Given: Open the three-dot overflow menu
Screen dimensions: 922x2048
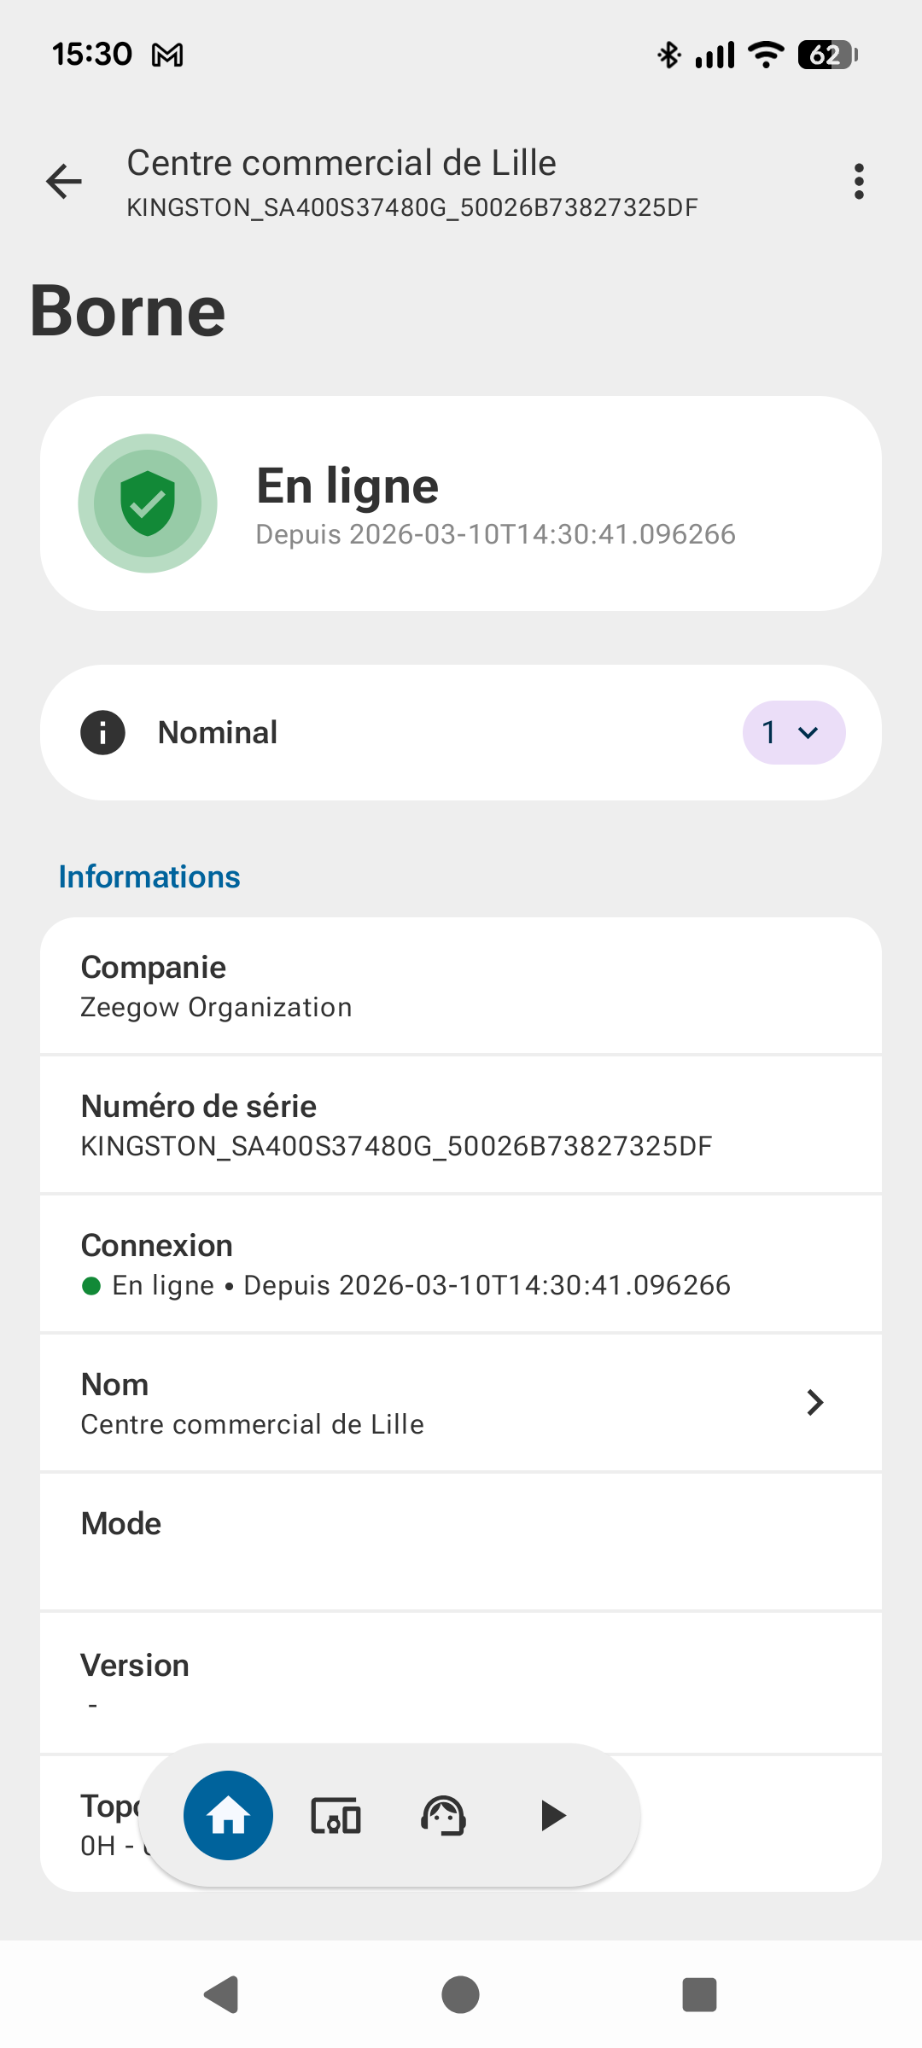Looking at the screenshot, I should pos(858,182).
